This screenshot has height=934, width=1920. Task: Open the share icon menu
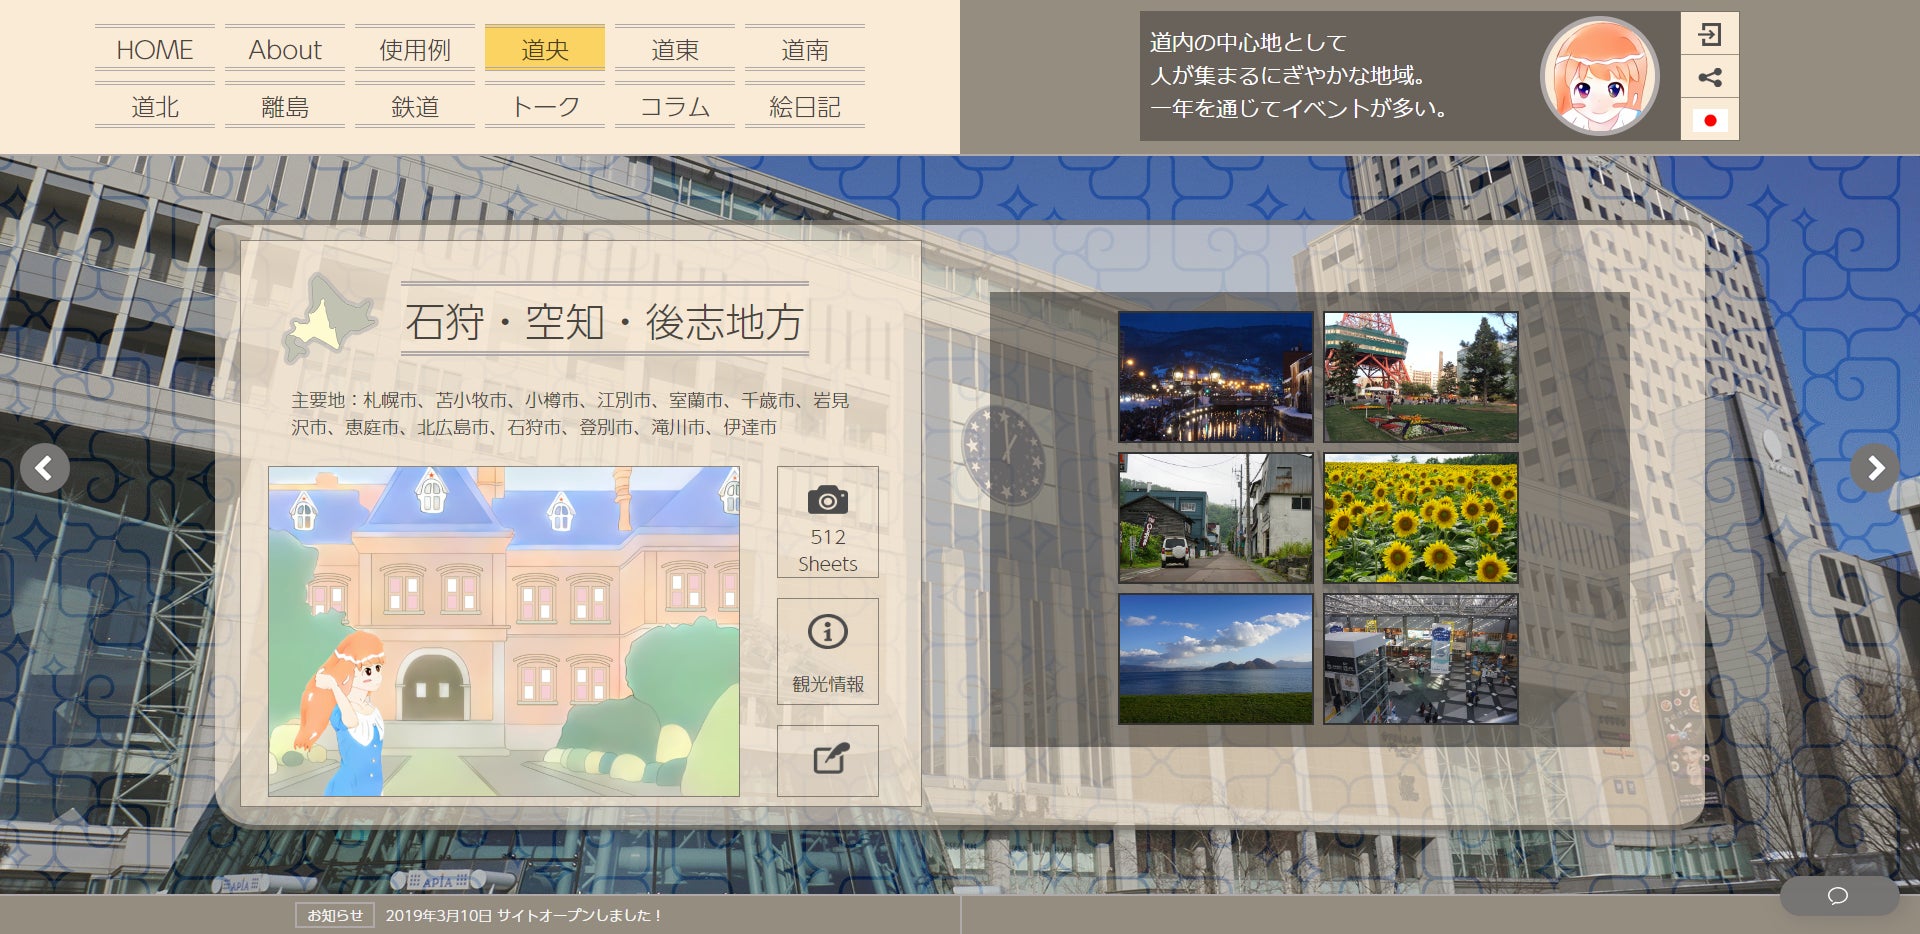(1710, 77)
